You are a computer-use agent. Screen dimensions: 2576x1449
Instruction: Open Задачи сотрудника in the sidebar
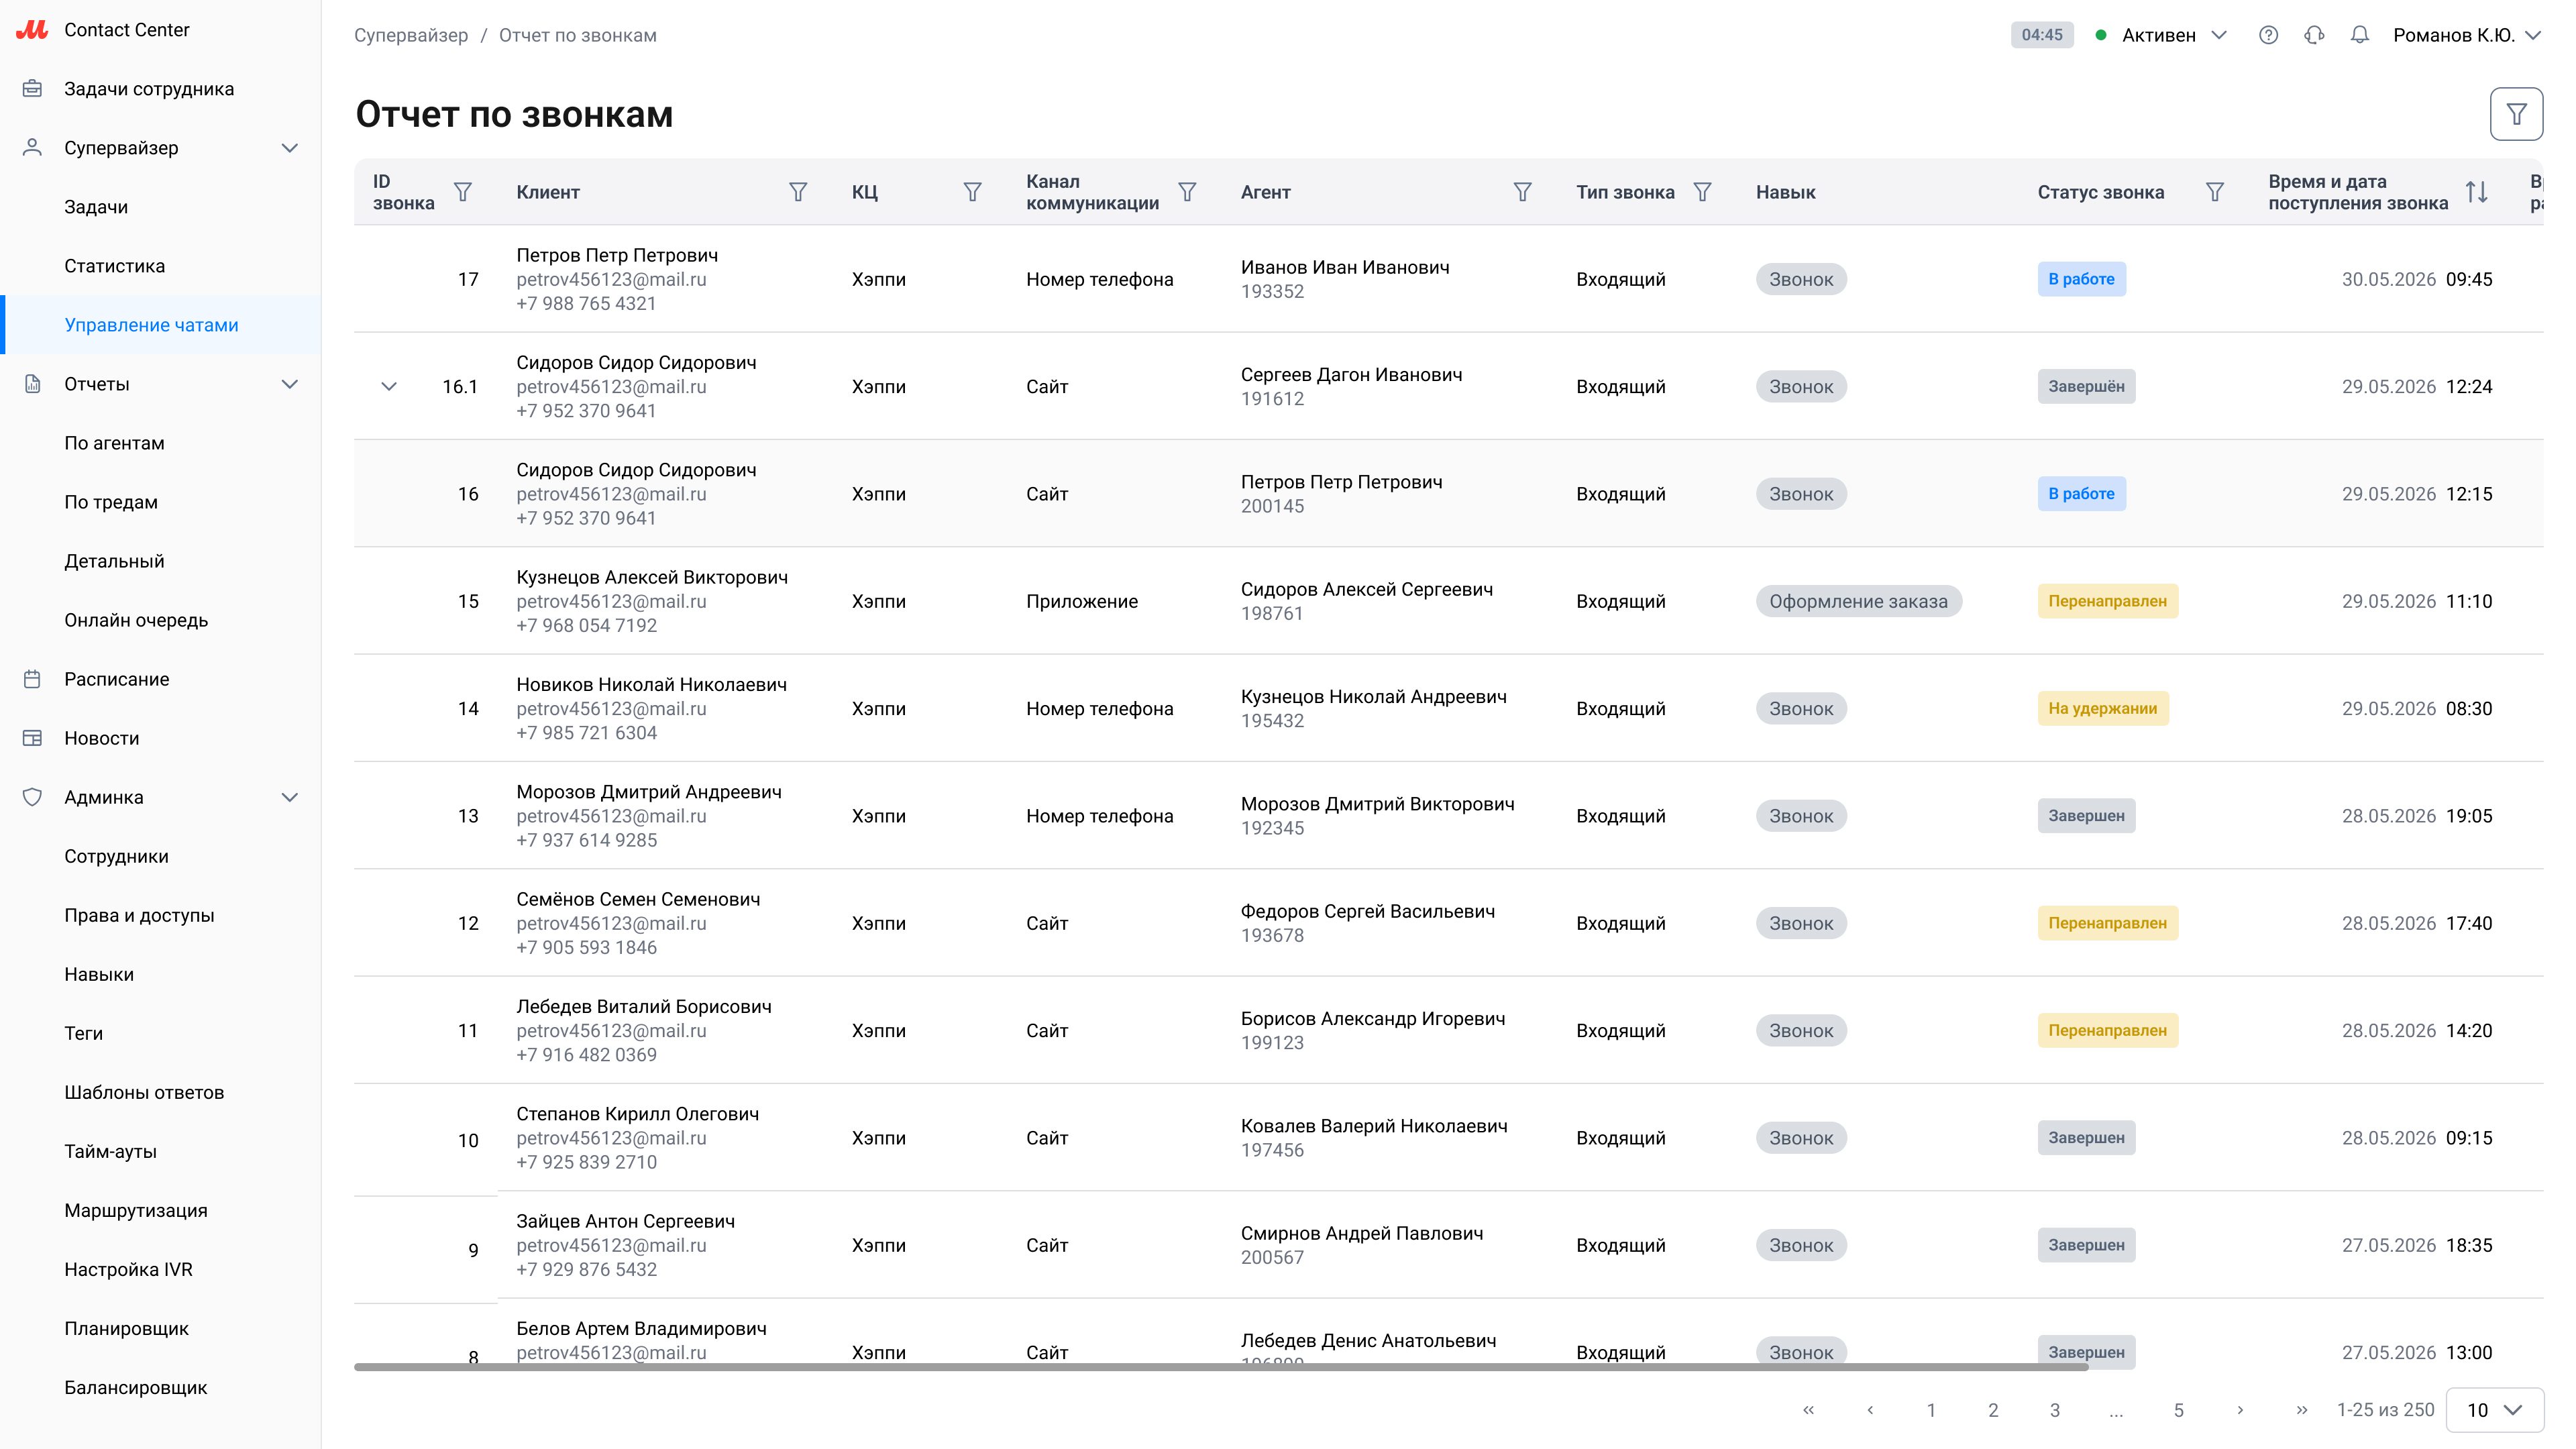click(149, 89)
